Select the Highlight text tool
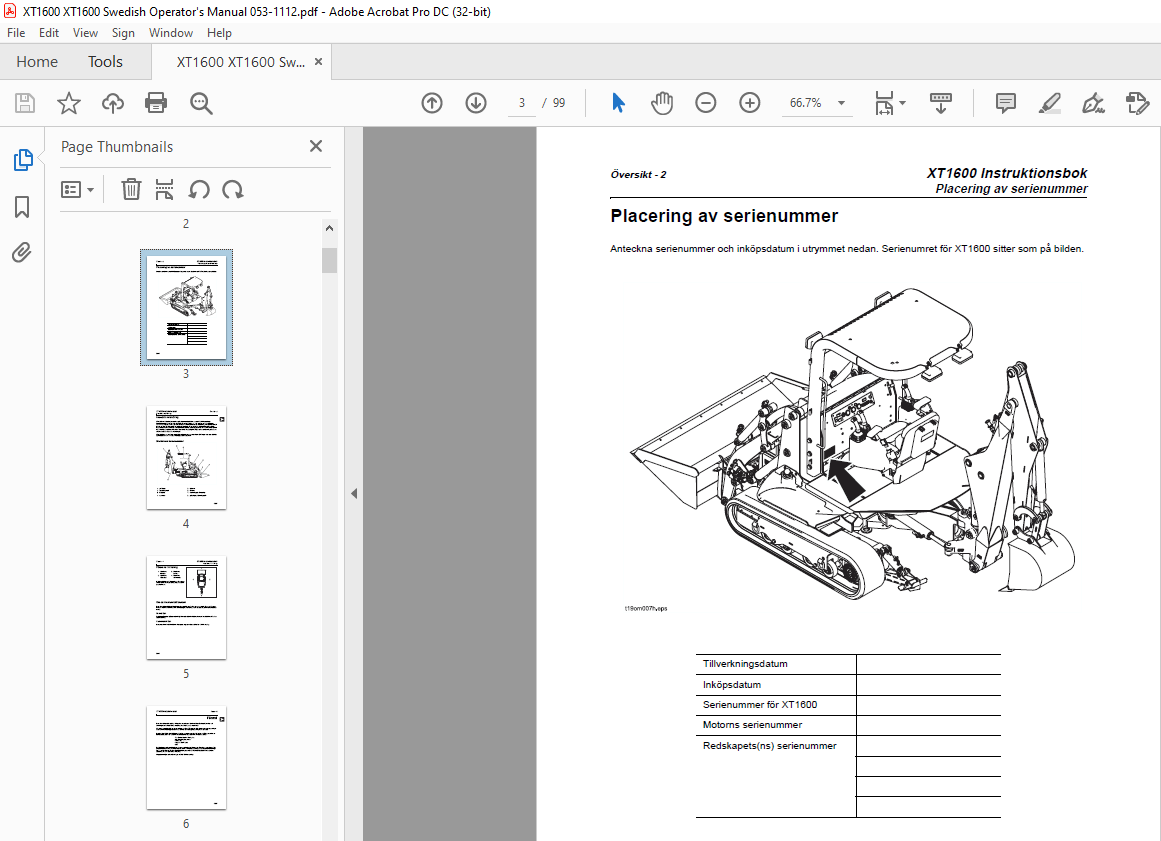Image resolution: width=1161 pixels, height=841 pixels. pyautogui.click(x=1049, y=103)
